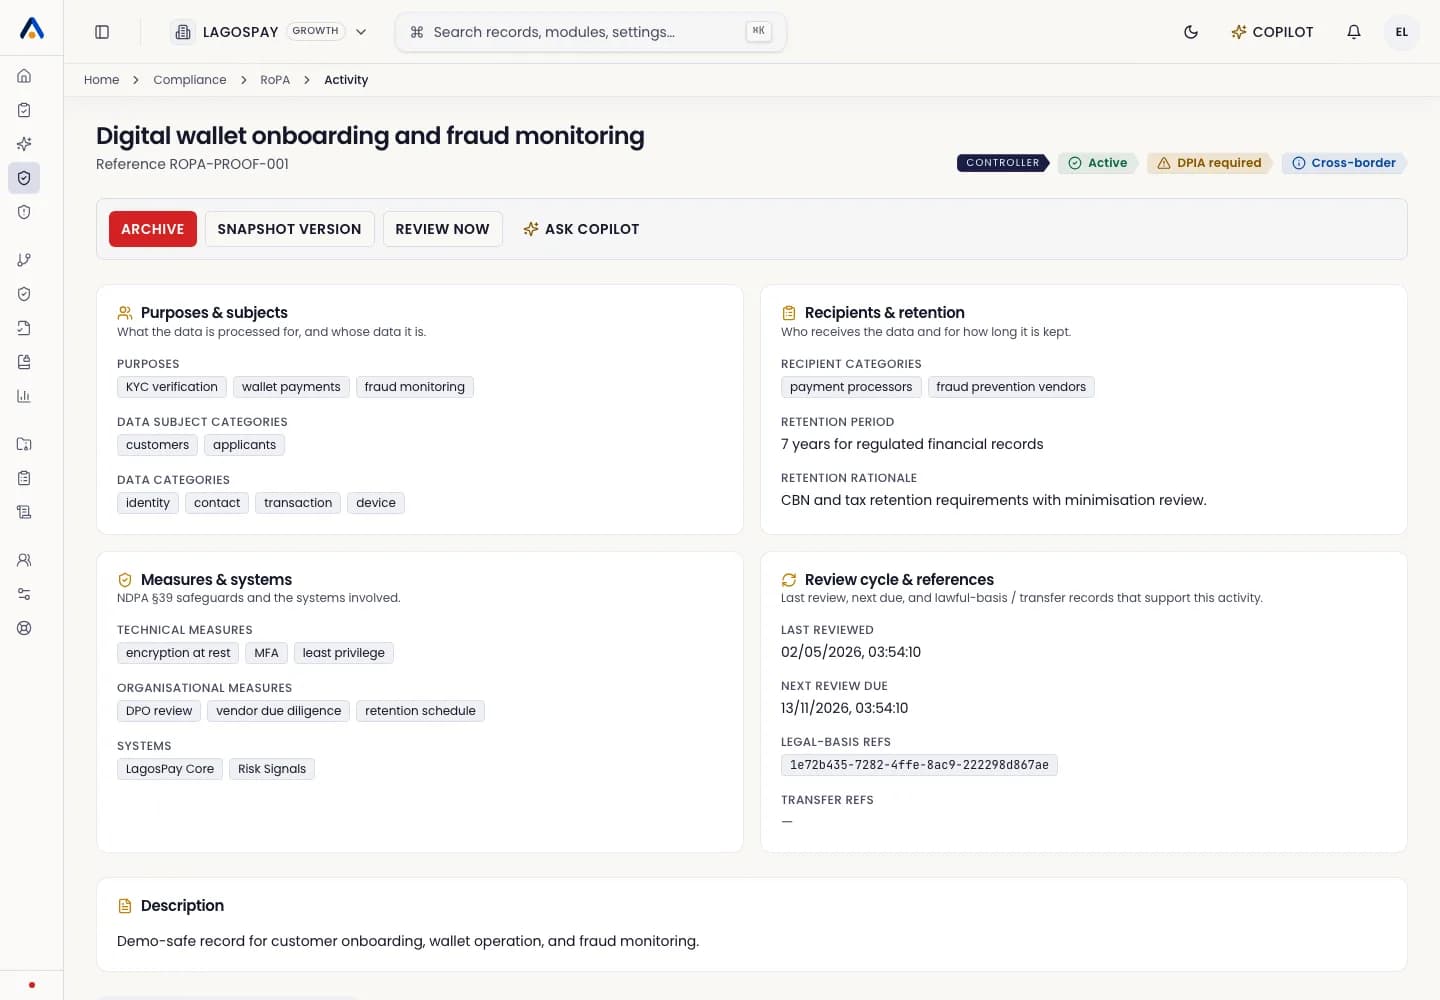Open the git branch workflow sidebar icon

tap(24, 260)
